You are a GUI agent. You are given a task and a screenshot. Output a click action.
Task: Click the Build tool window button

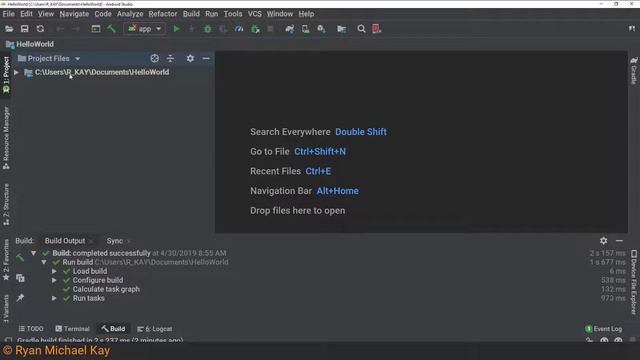point(113,329)
